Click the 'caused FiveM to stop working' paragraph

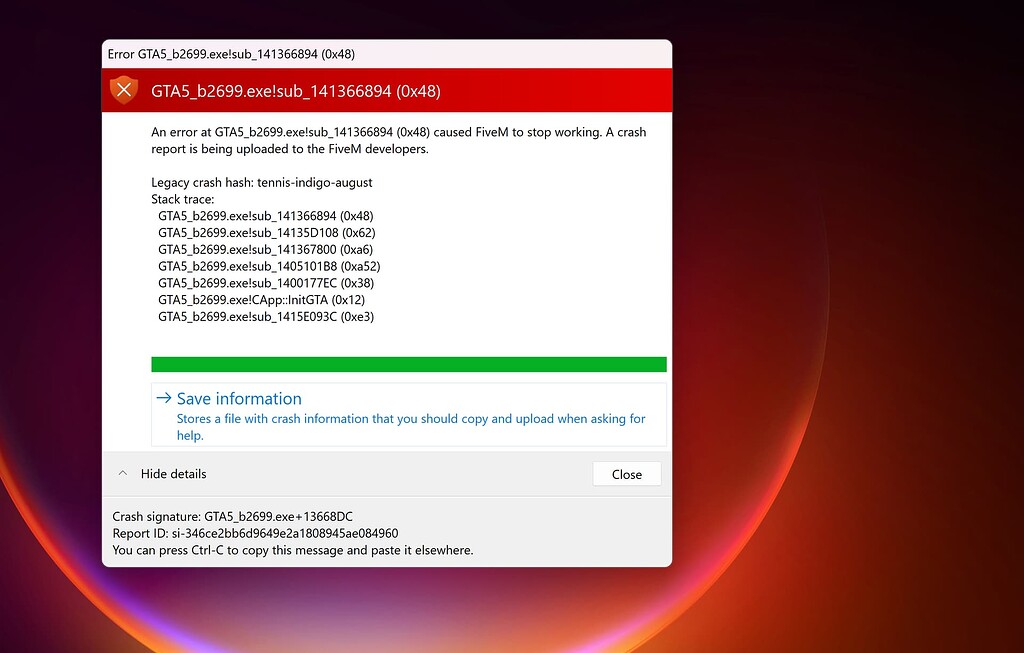coord(398,140)
